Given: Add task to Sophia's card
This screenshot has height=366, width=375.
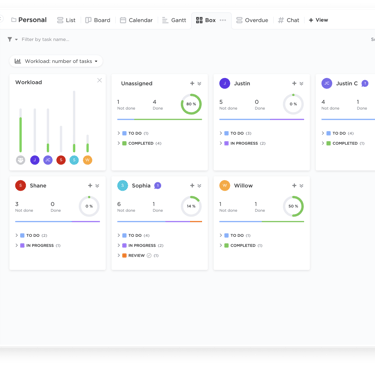Looking at the screenshot, I should tap(192, 186).
